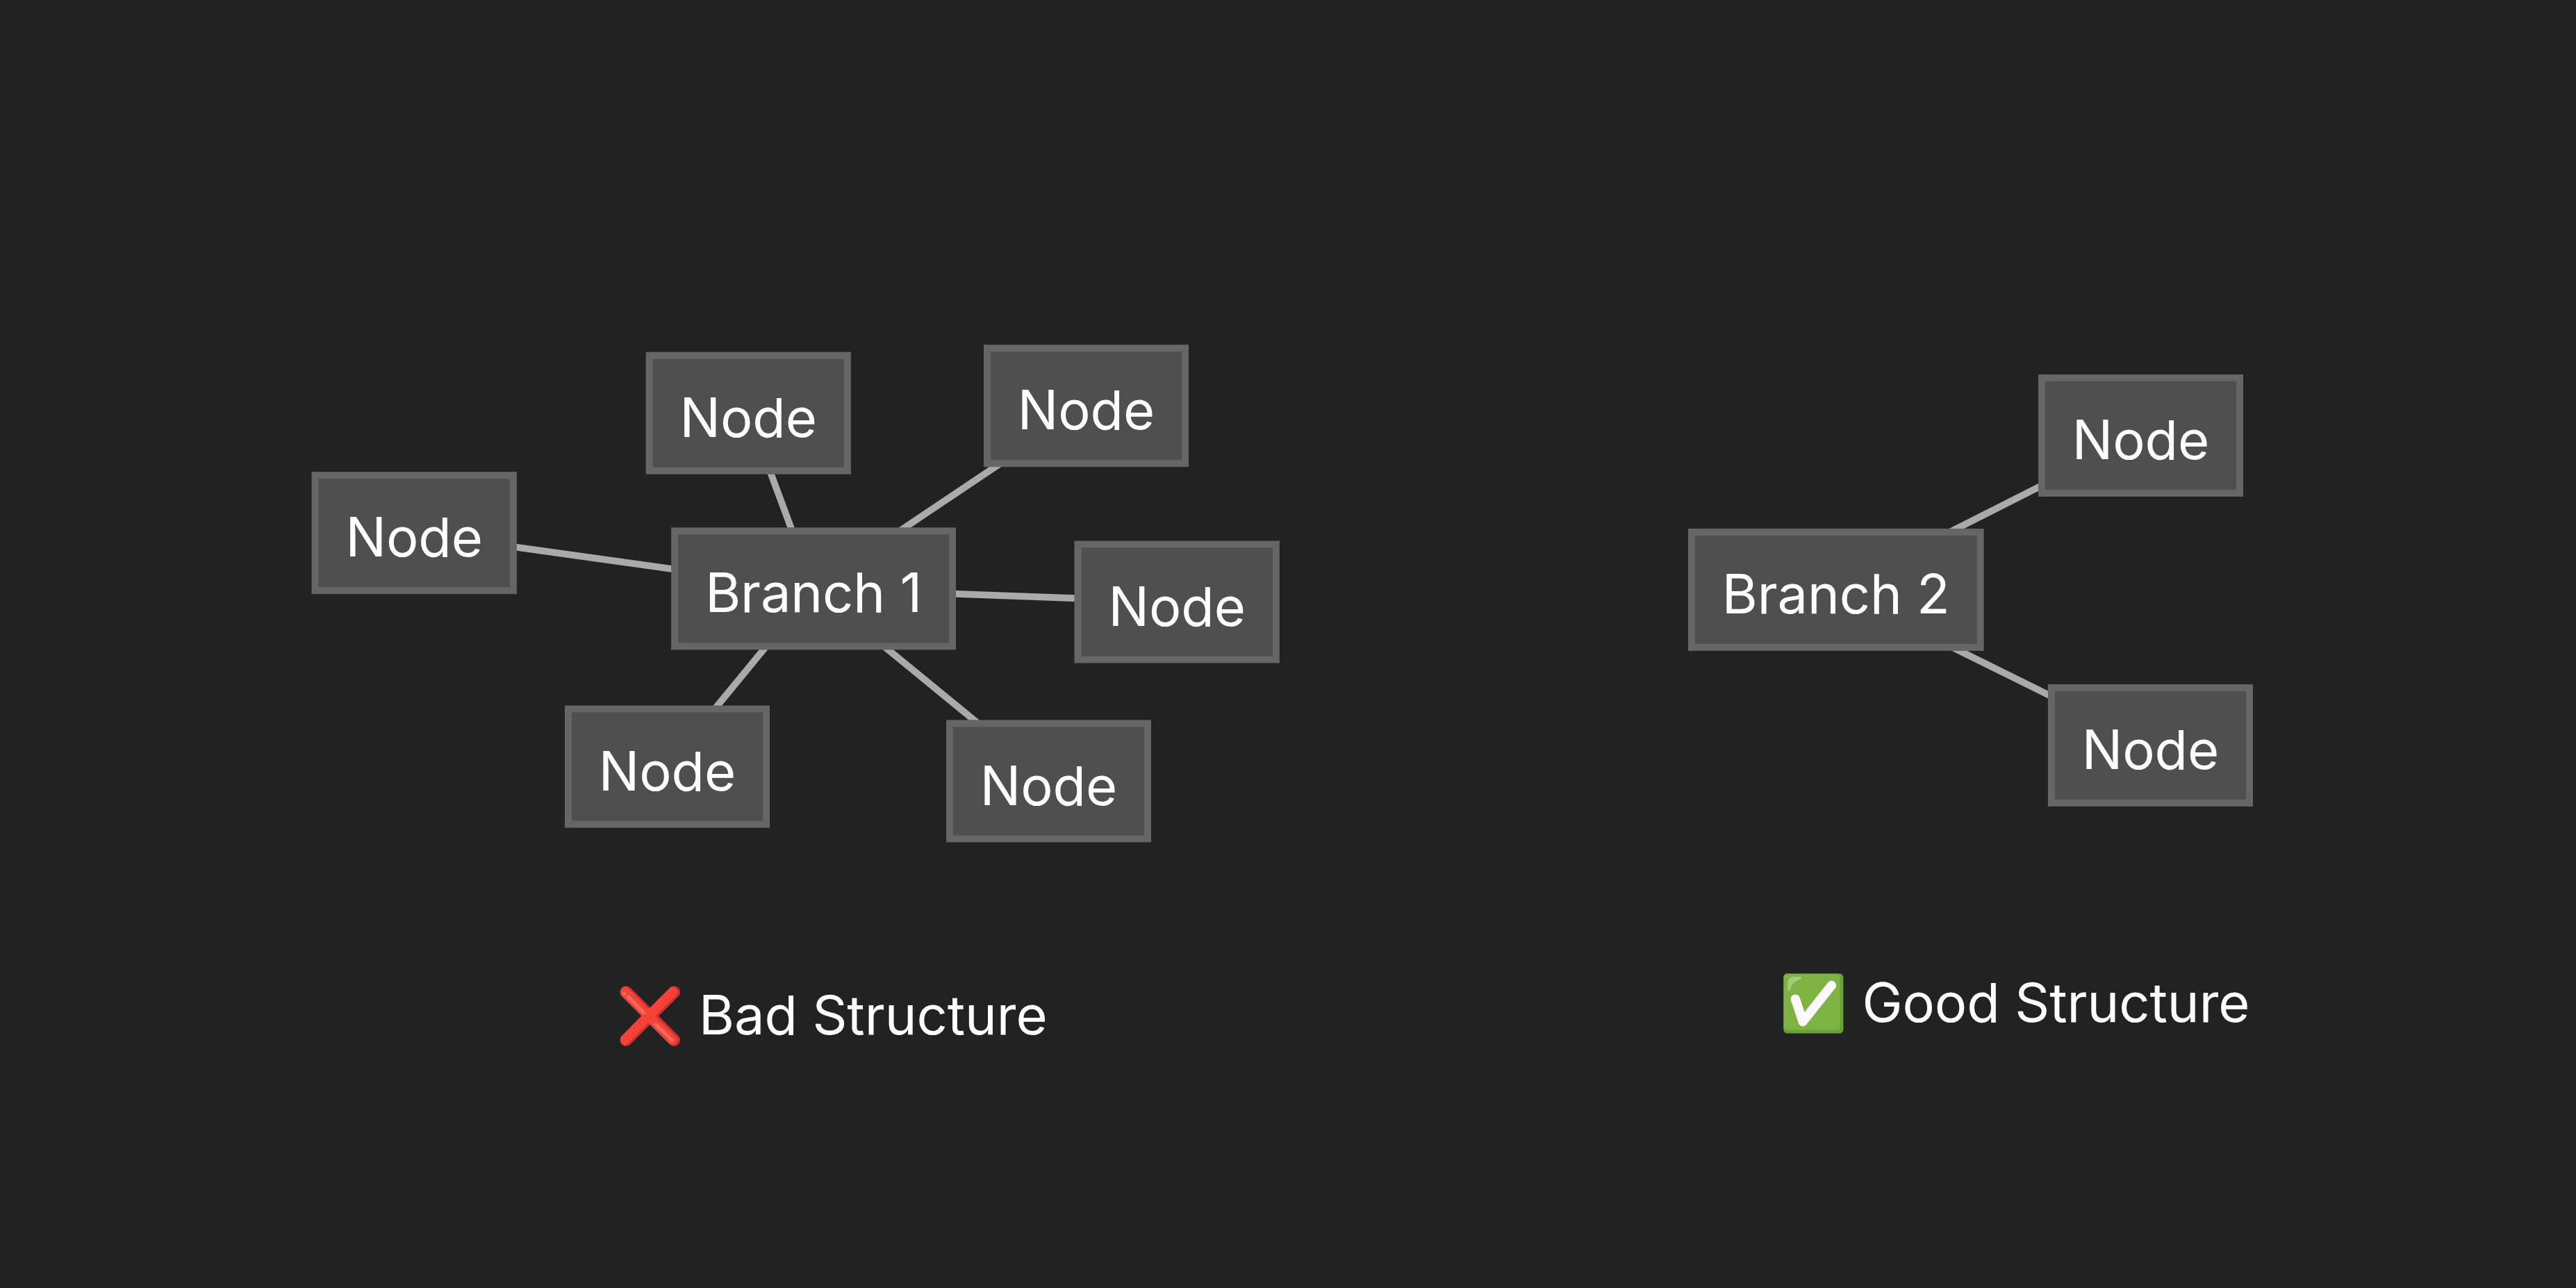Click the Node below-right of Branch 1
The image size is (2576, 1288).
point(1048,782)
